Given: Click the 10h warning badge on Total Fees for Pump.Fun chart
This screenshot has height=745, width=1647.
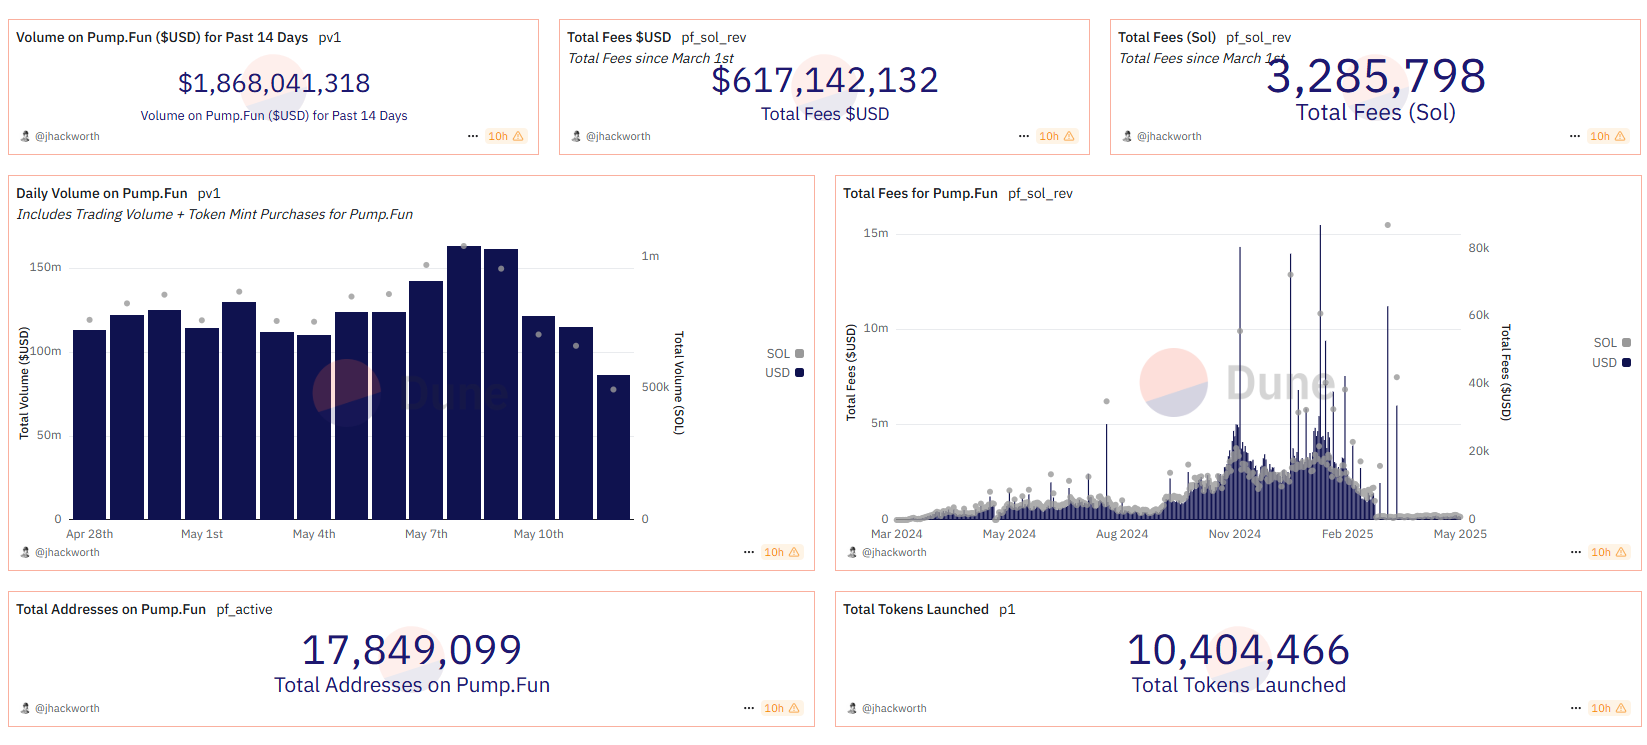Looking at the screenshot, I should coord(1609,552).
